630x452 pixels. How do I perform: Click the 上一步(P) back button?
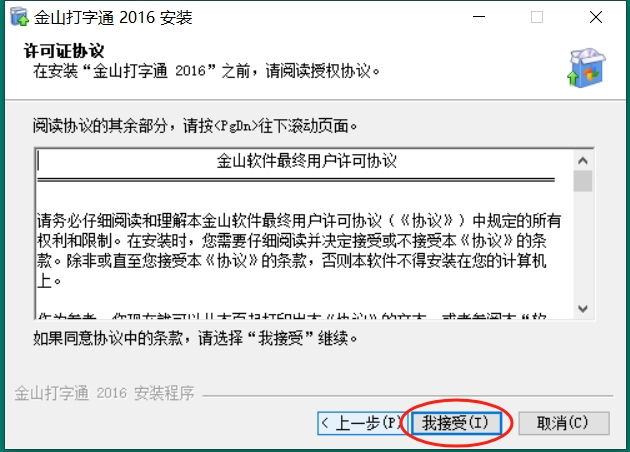[362, 423]
